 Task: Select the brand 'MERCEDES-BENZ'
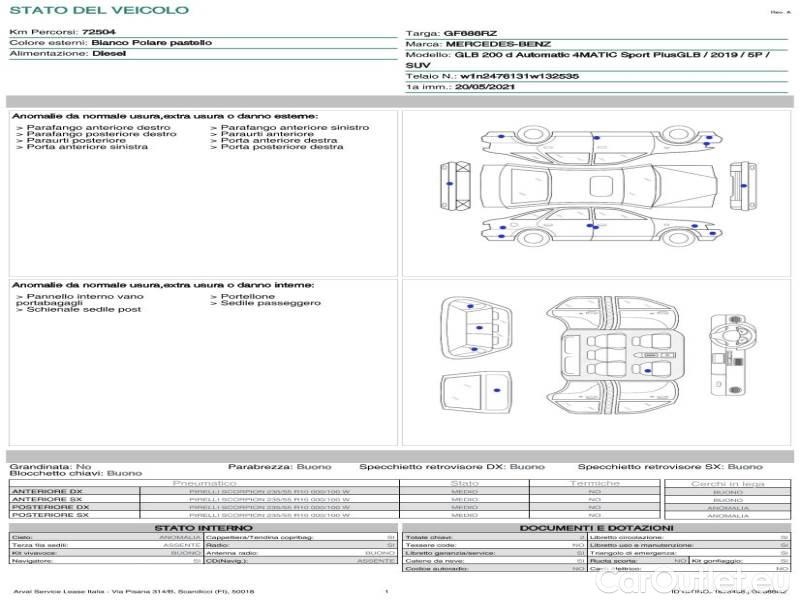coord(498,44)
